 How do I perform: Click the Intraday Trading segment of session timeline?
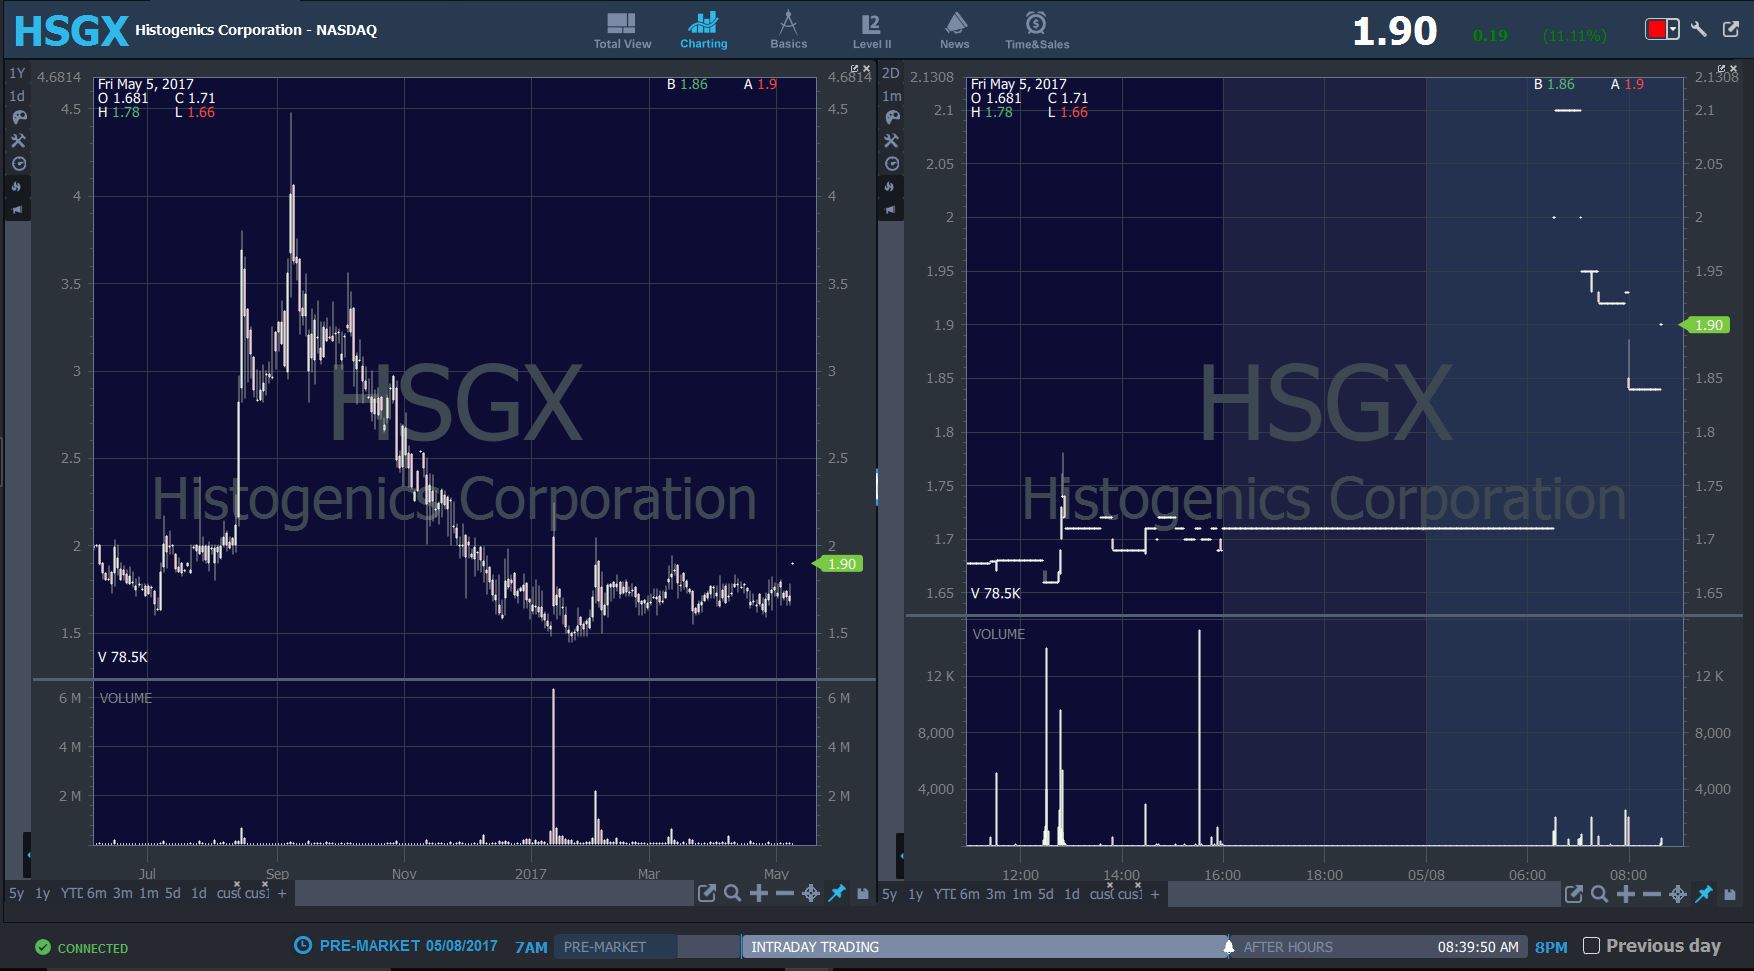(984, 946)
